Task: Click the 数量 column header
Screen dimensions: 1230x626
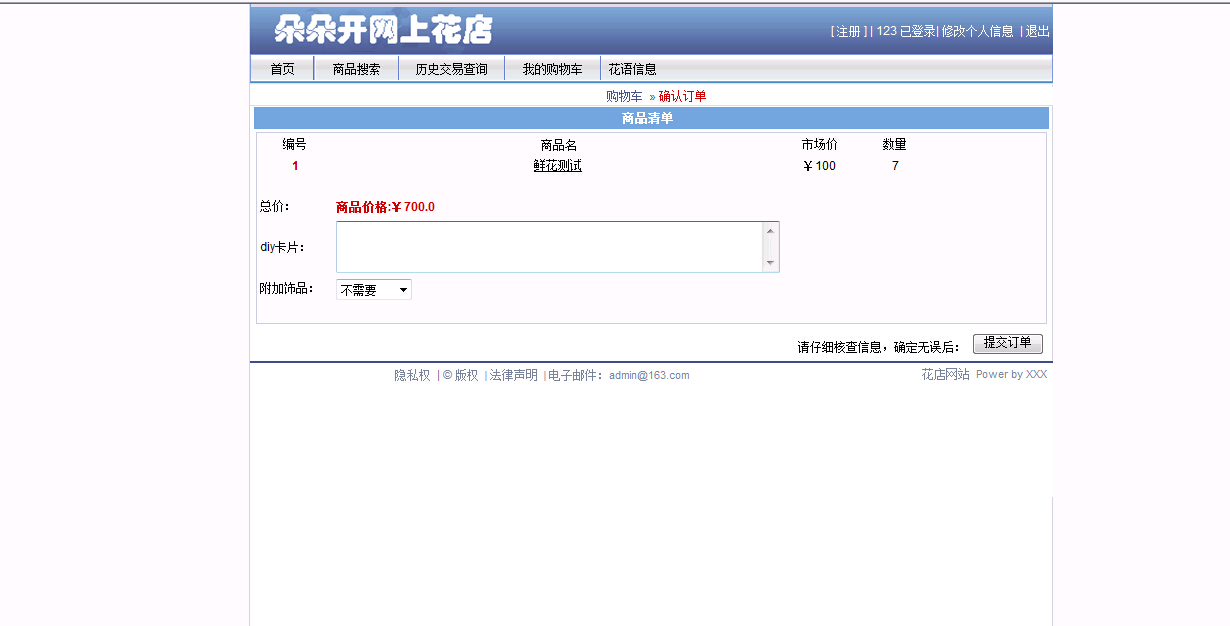Action: tap(894, 145)
